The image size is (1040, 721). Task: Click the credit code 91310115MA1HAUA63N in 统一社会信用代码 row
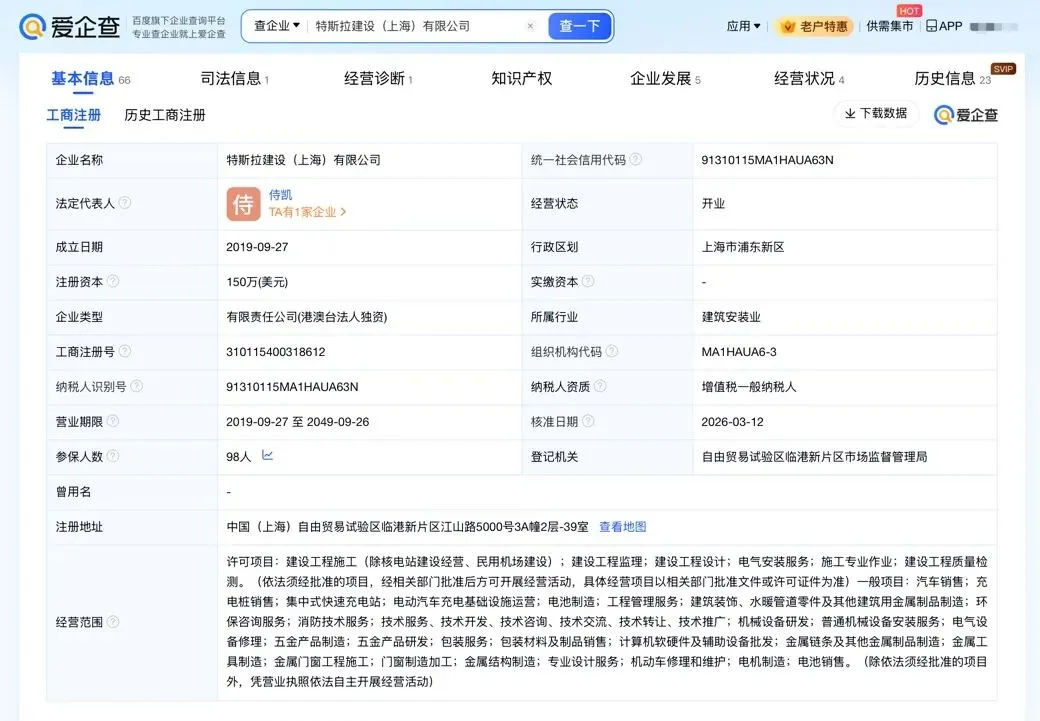point(767,160)
